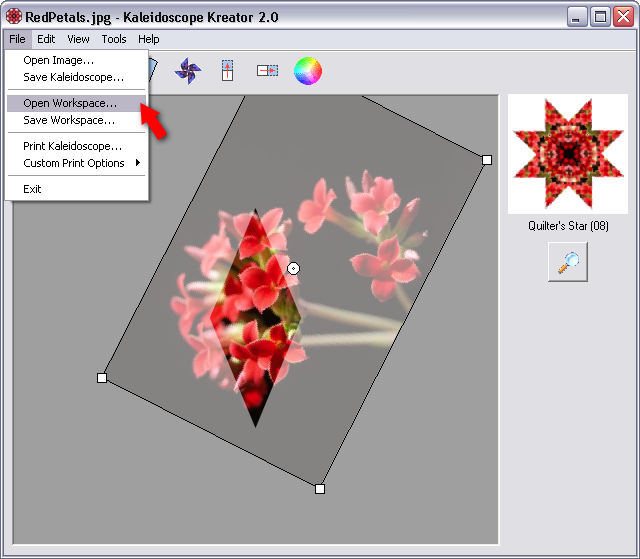Minimize the Kaleidoscope Kreator window
The height and width of the screenshot is (559, 640).
coord(576,17)
